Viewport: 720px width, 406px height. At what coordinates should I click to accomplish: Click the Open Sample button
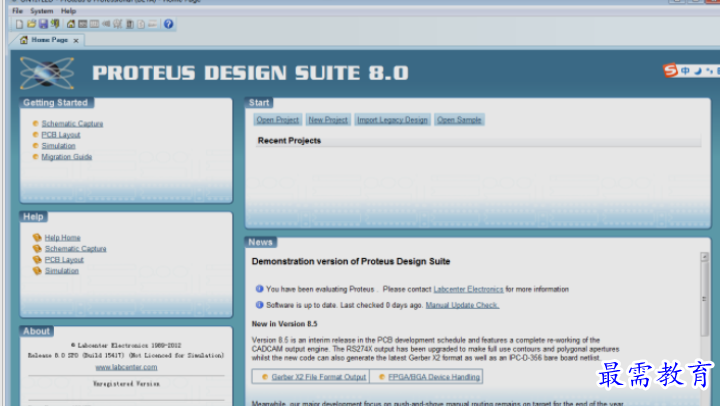(459, 120)
